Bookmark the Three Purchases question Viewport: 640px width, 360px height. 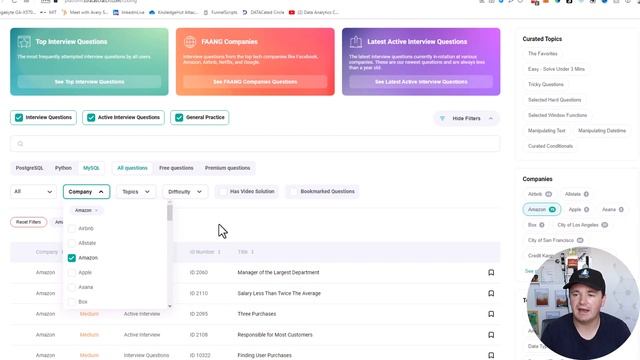pyautogui.click(x=491, y=314)
